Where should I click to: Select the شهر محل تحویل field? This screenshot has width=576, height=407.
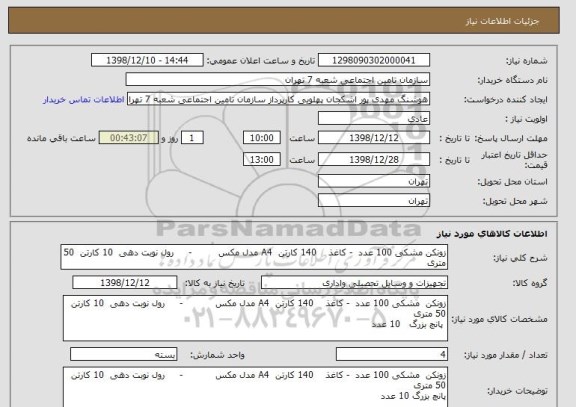[x=374, y=201]
